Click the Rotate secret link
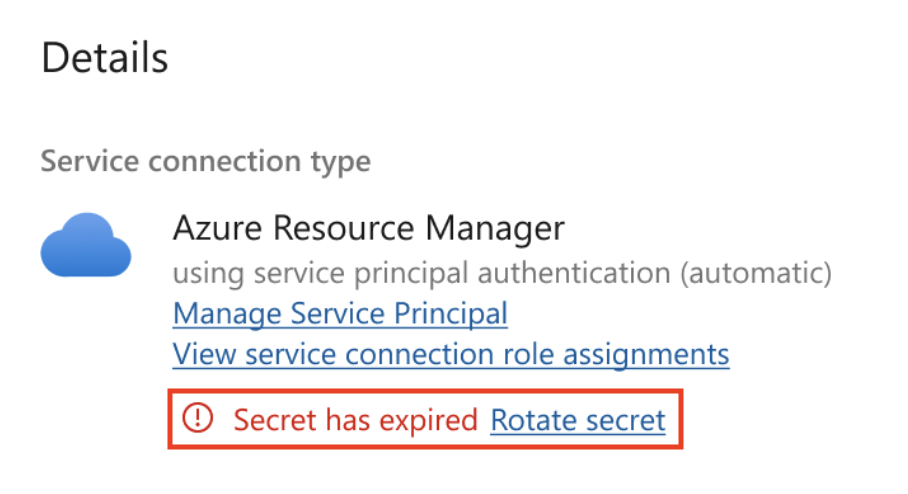This screenshot has width=908, height=494. point(578,420)
